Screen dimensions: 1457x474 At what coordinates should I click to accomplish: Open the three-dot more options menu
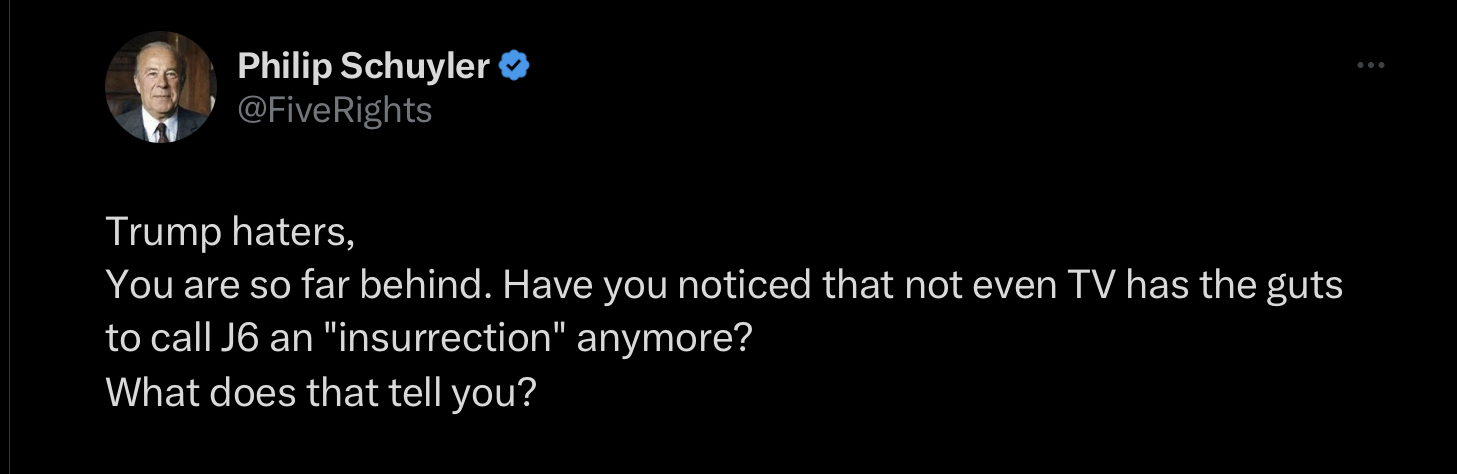1370,67
